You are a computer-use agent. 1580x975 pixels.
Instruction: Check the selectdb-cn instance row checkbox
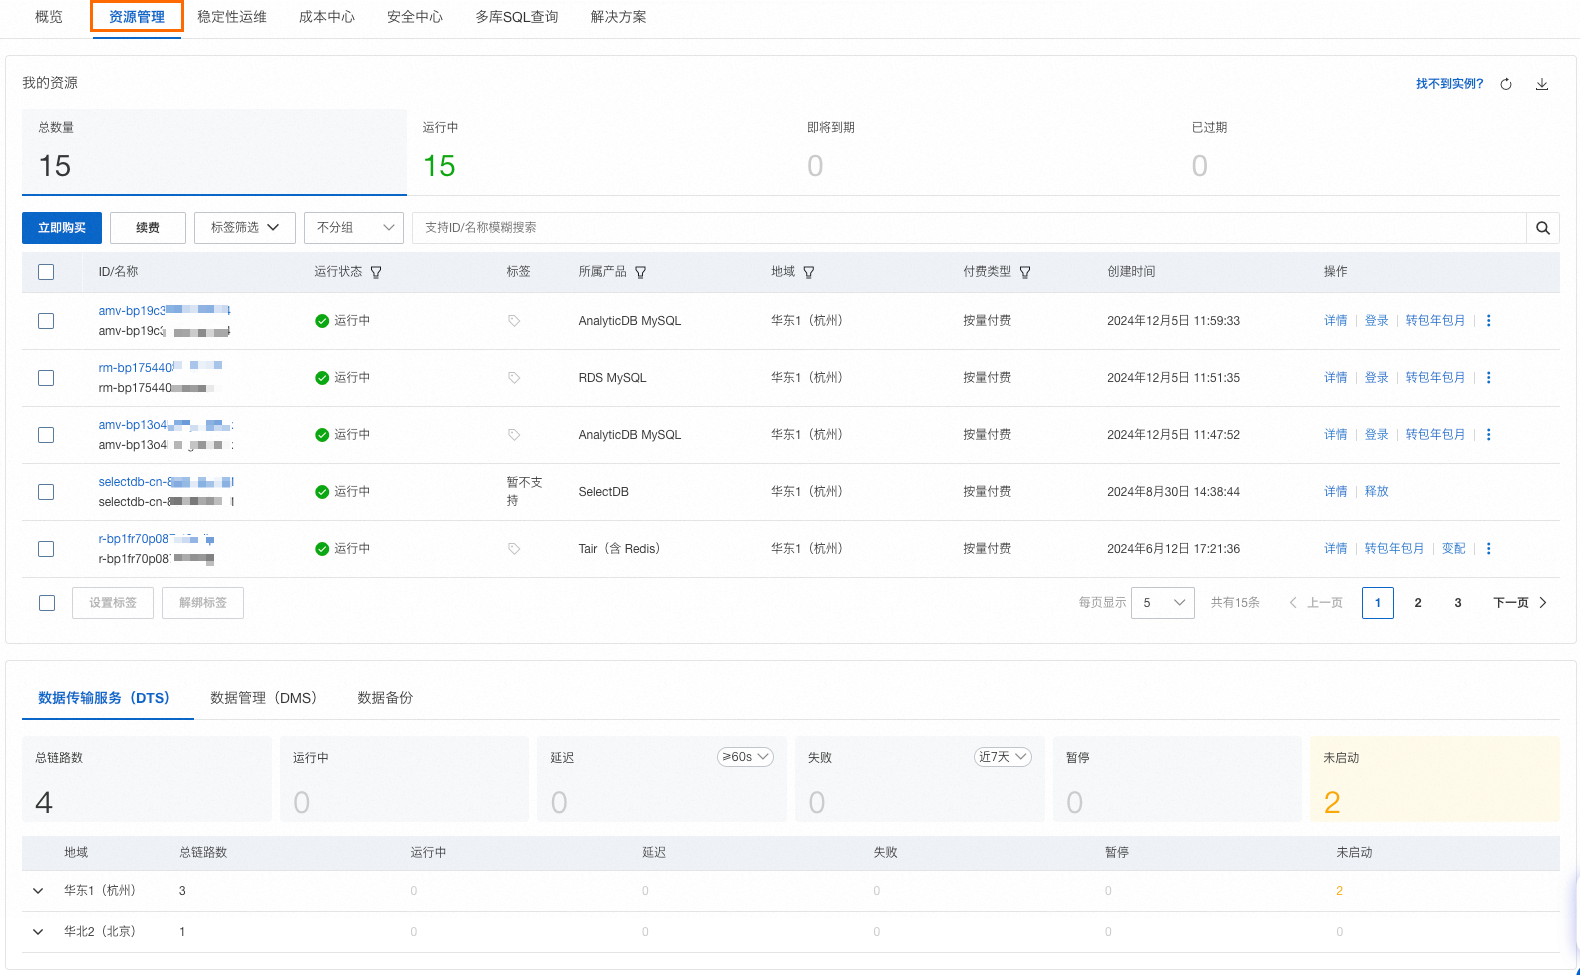pos(46,492)
